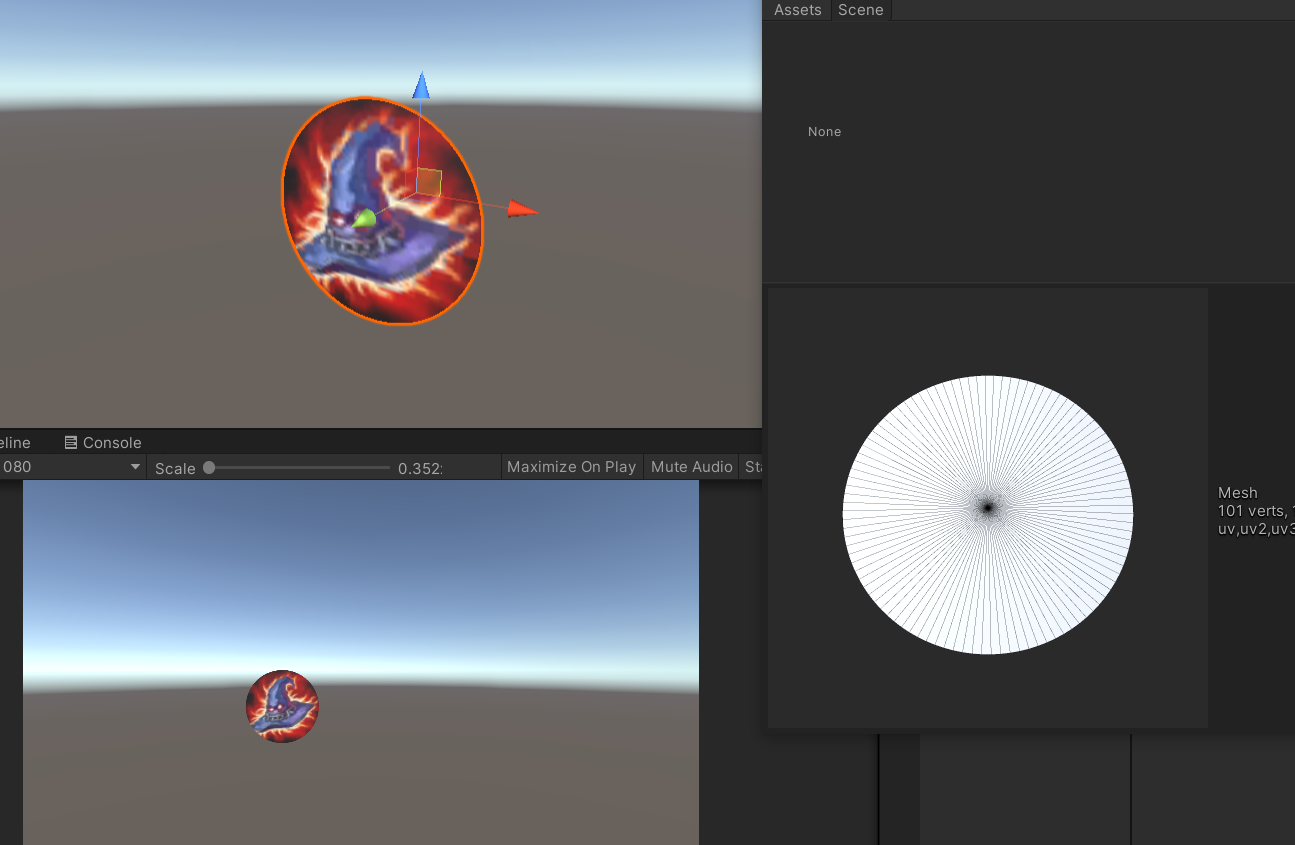This screenshot has height=845, width=1295.
Task: Click the Scale slider handle
Action: [x=209, y=467]
